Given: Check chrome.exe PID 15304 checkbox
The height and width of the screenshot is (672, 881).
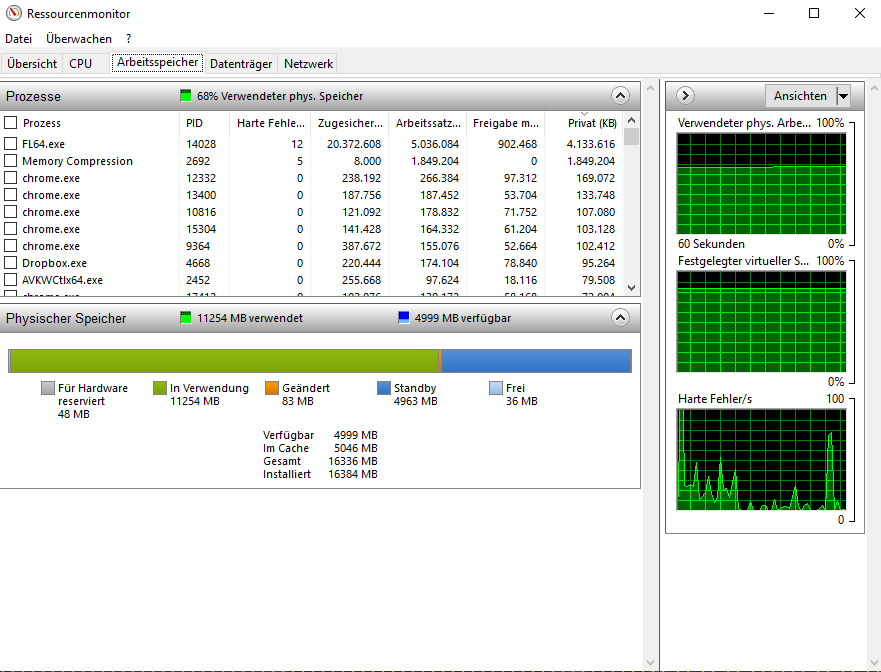Looking at the screenshot, I should 10,229.
